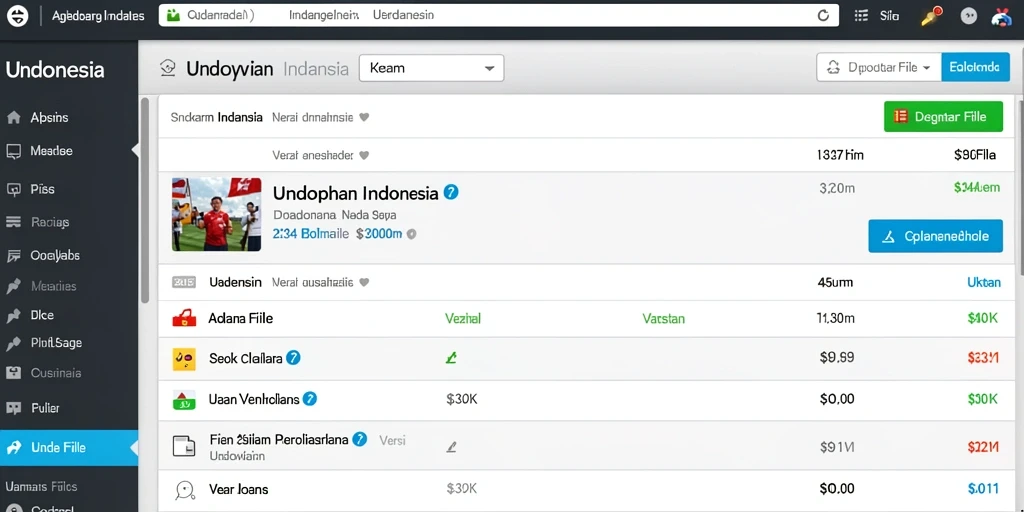The image size is (1024, 512).
Task: Click the $.011 value in Vear Ioans row
Action: pyautogui.click(x=983, y=488)
